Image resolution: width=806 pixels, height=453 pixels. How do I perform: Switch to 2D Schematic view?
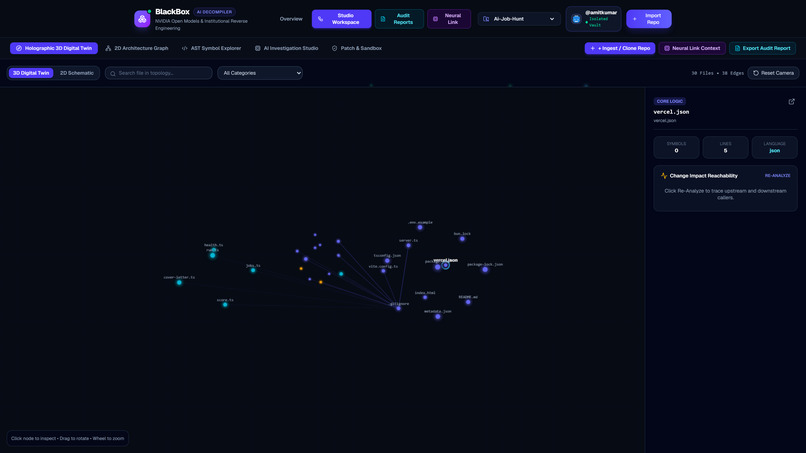click(x=77, y=73)
